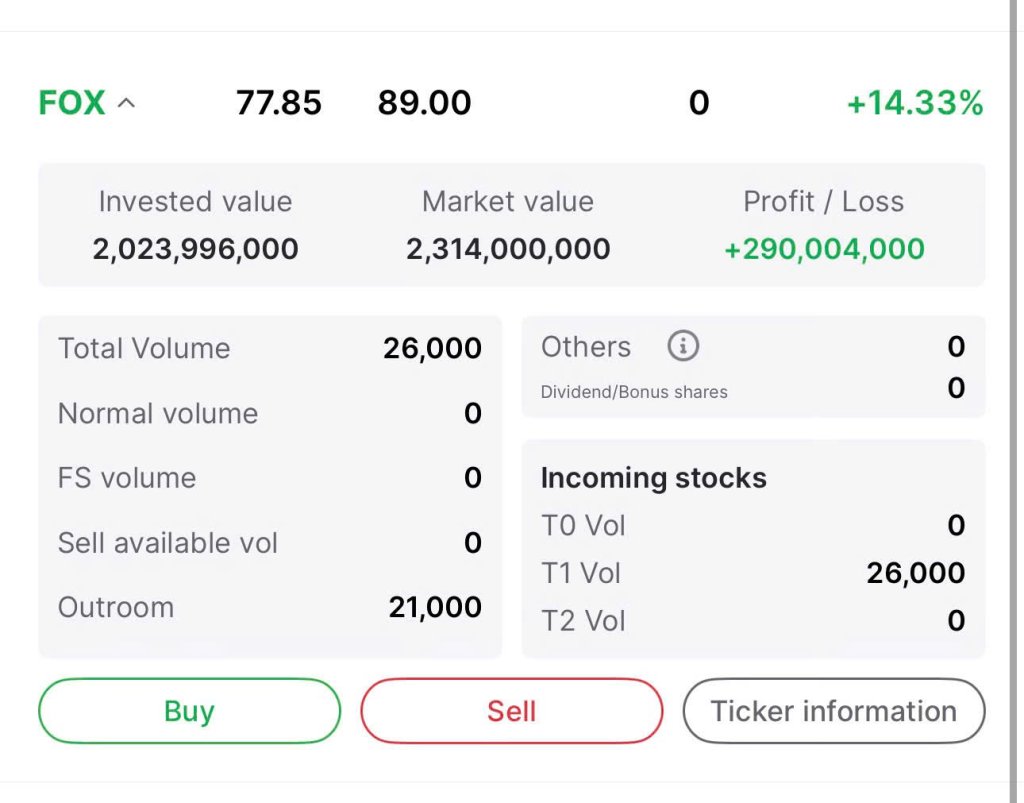Viewport: 1024px width, 803px height.
Task: Select the Profit / Loss amount +290,004,000
Action: [824, 249]
